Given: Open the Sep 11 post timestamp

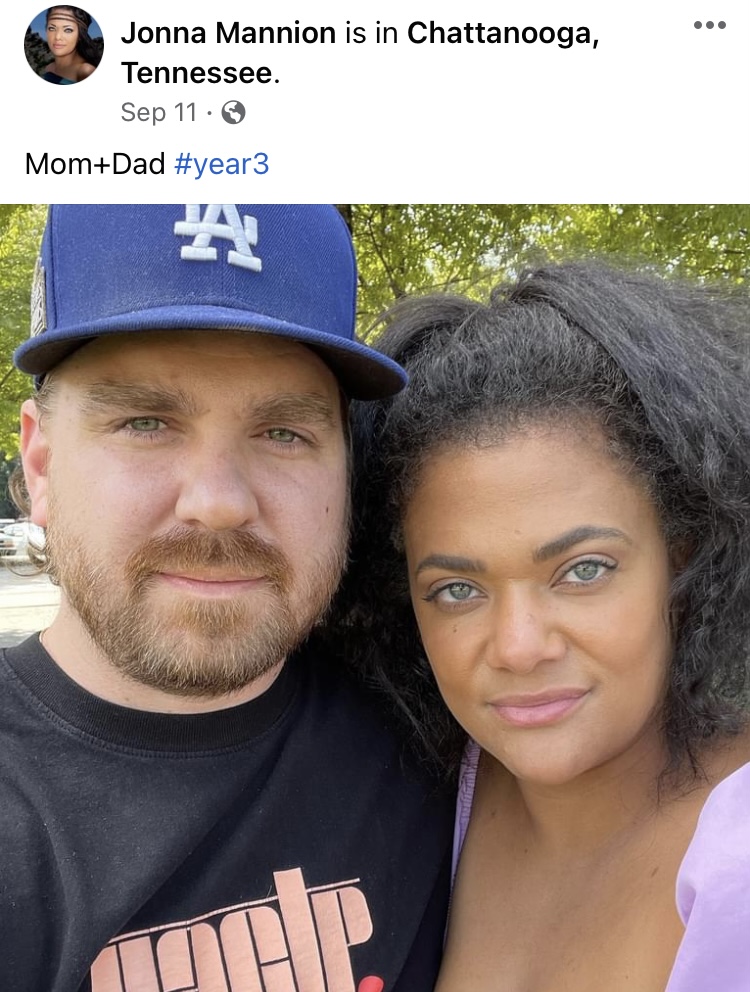Looking at the screenshot, I should click(x=159, y=113).
